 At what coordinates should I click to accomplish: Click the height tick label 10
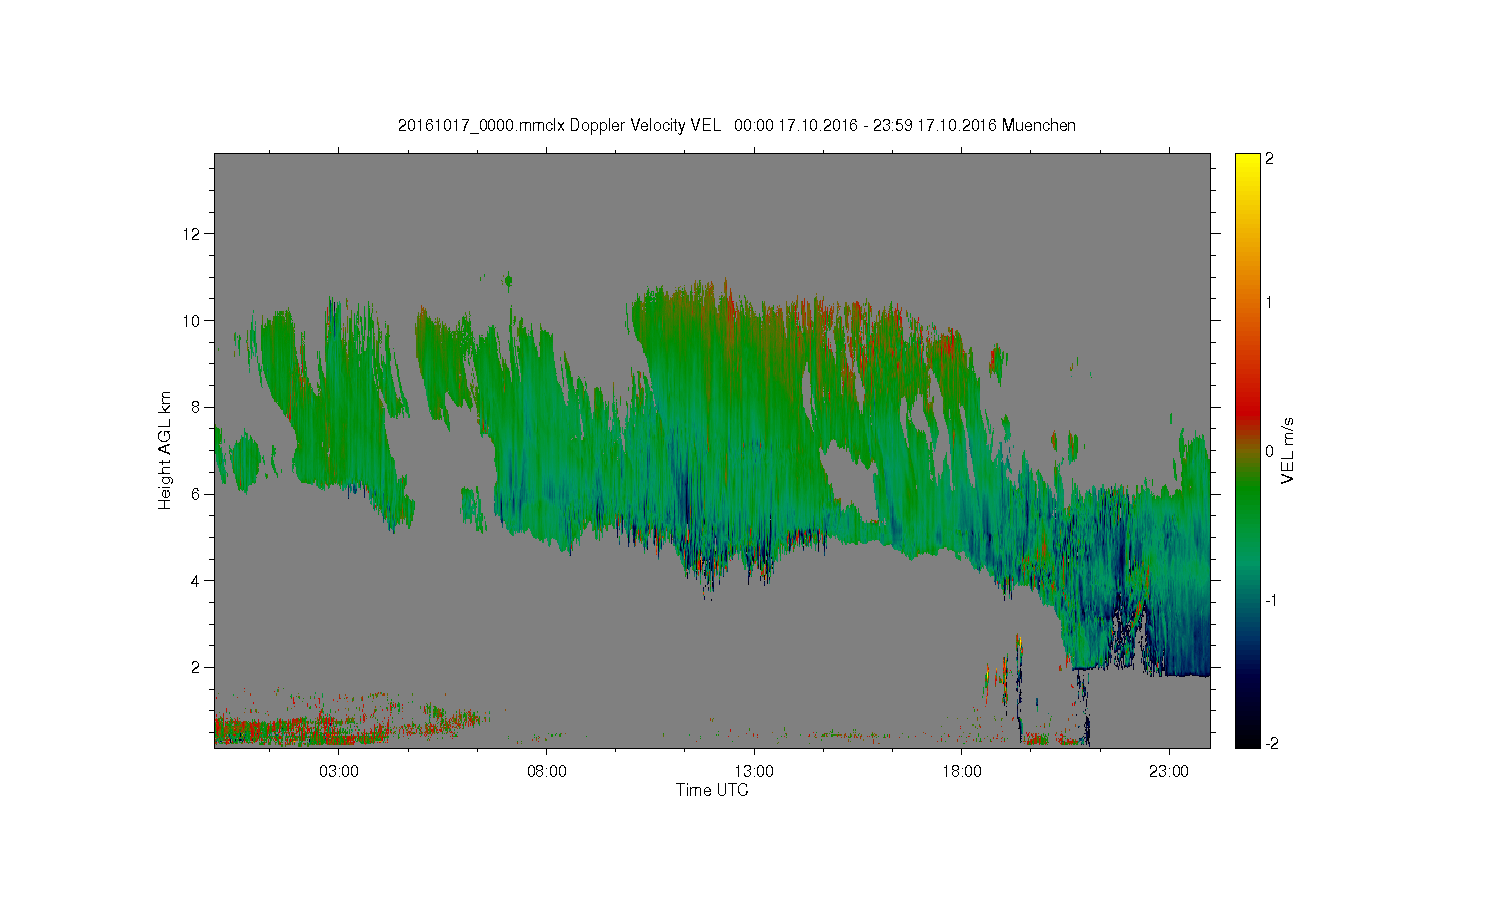click(193, 321)
